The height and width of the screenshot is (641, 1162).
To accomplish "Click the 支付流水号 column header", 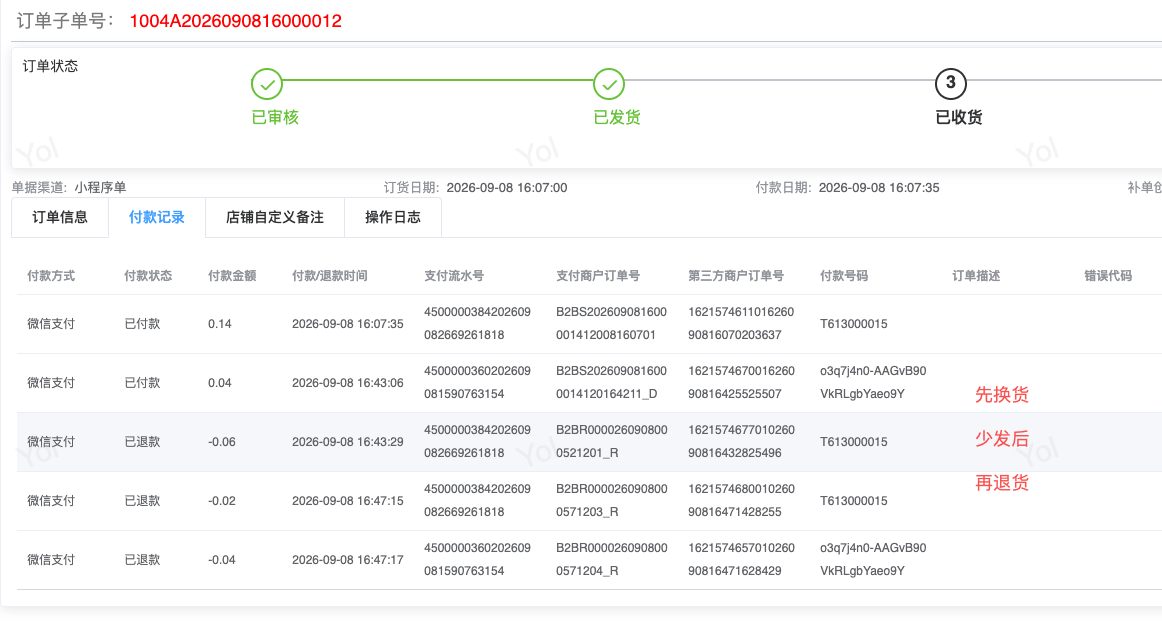I will click(x=454, y=276).
